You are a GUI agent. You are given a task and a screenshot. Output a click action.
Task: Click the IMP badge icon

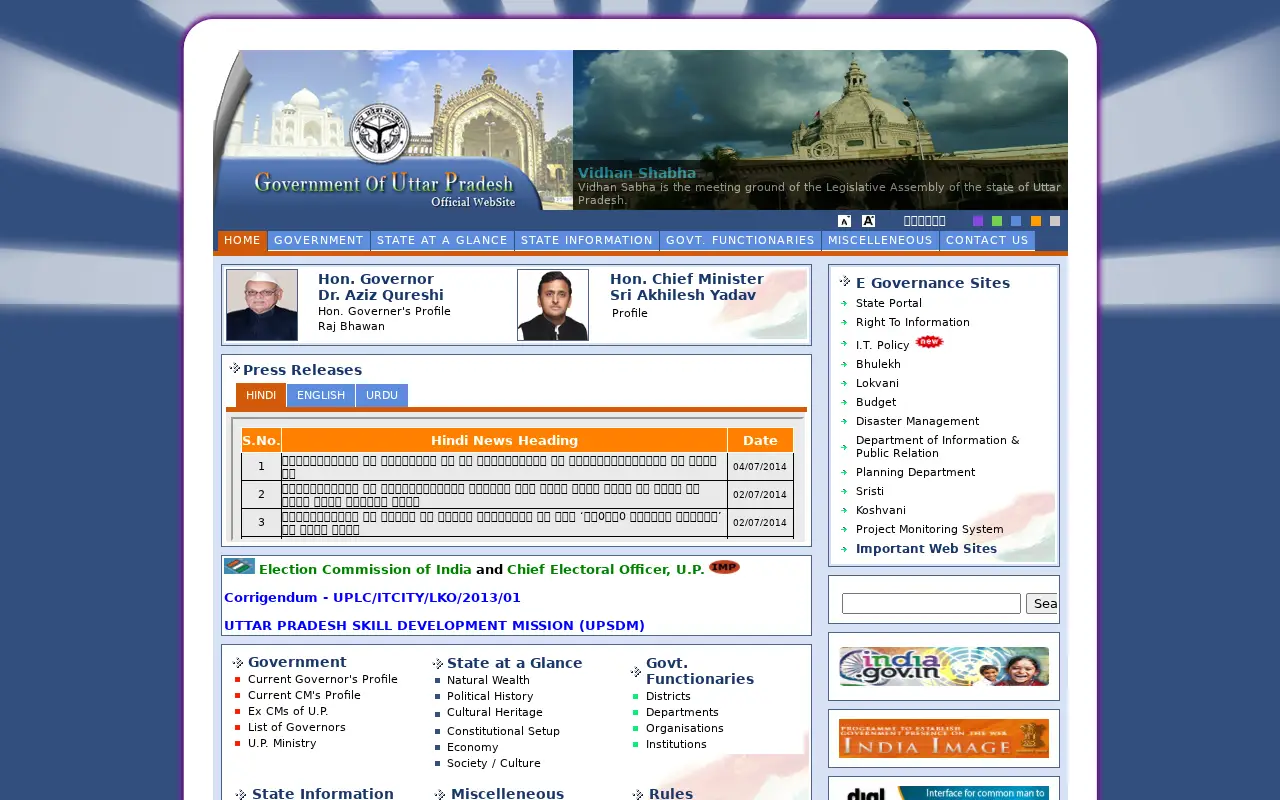[x=724, y=567]
